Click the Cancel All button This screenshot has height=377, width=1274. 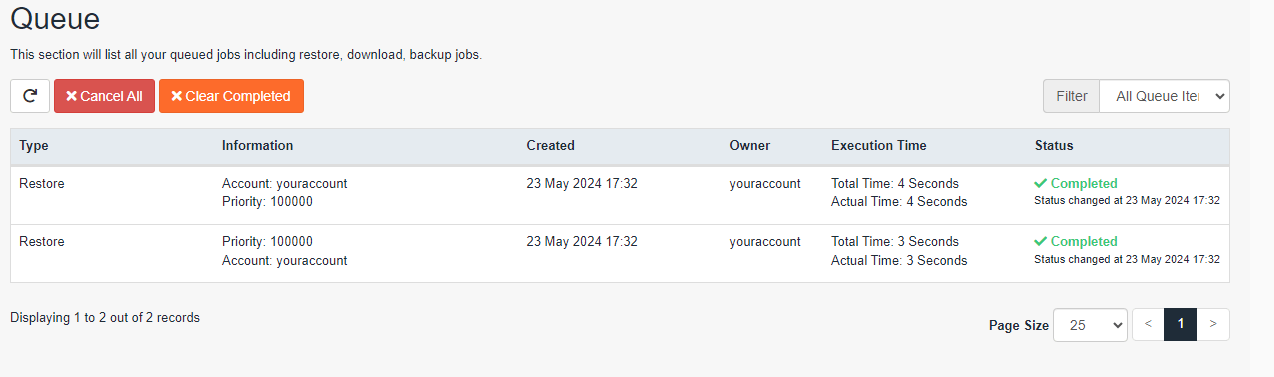[104, 96]
